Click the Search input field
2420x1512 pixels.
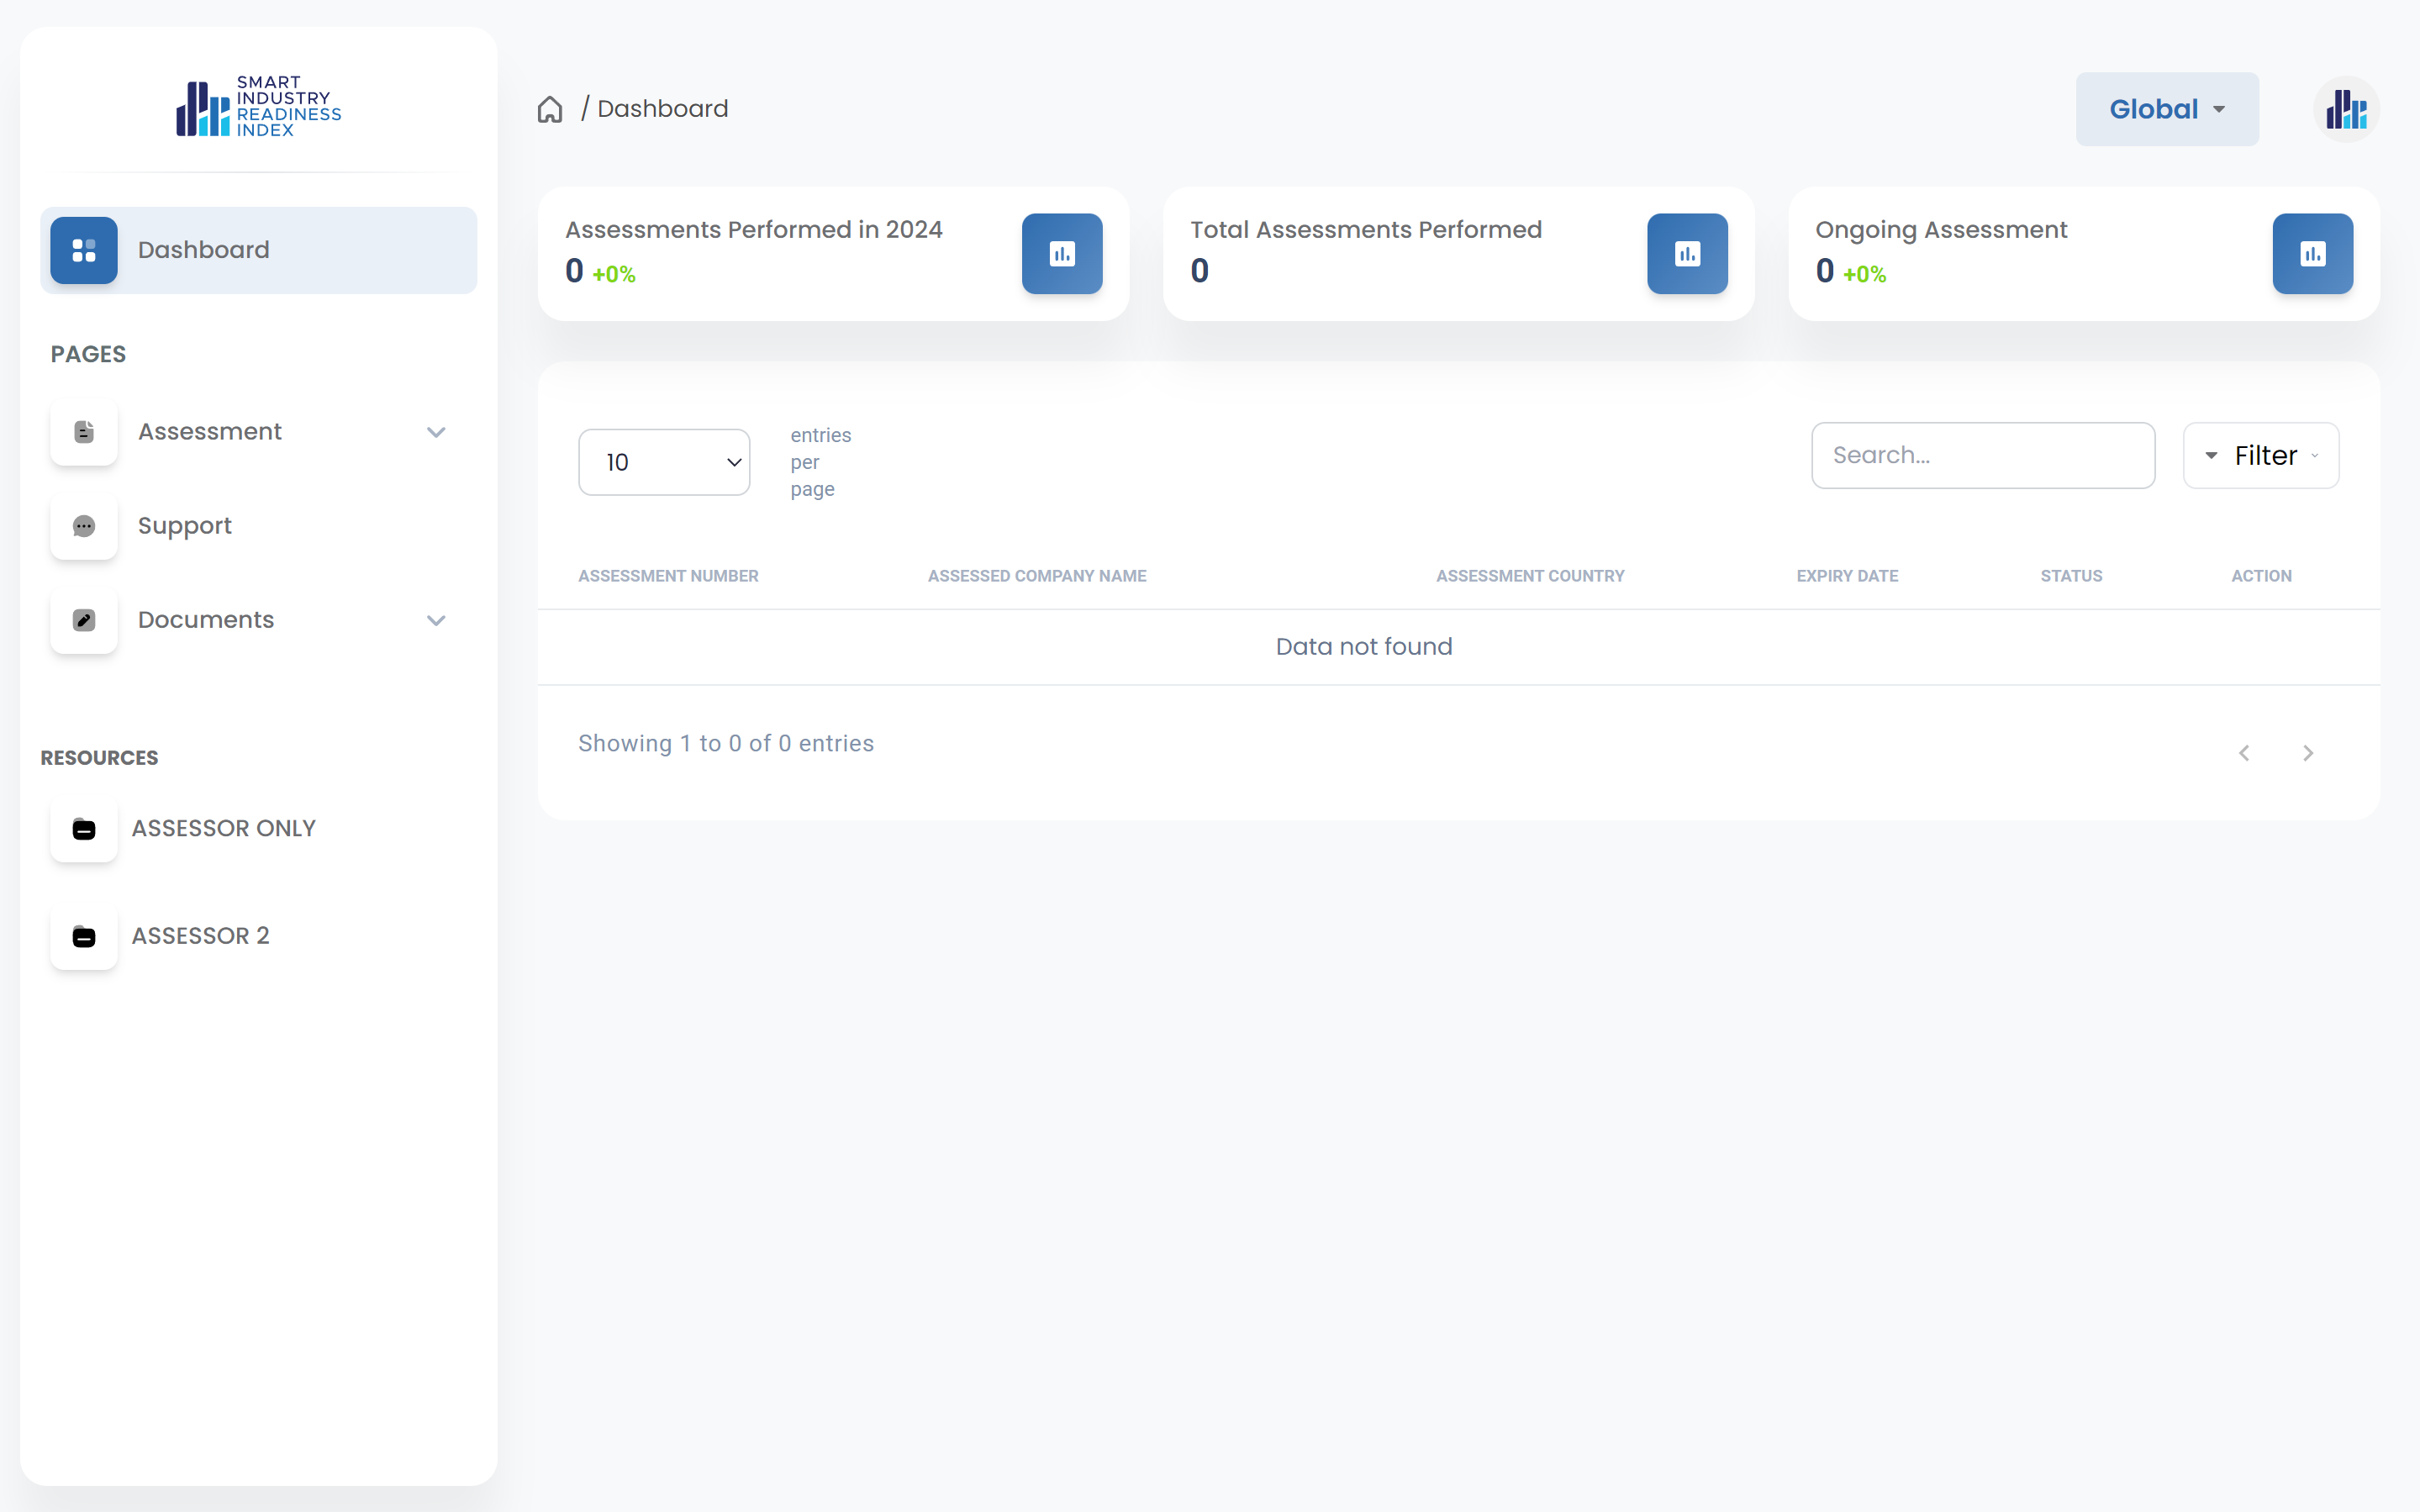tap(1982, 456)
